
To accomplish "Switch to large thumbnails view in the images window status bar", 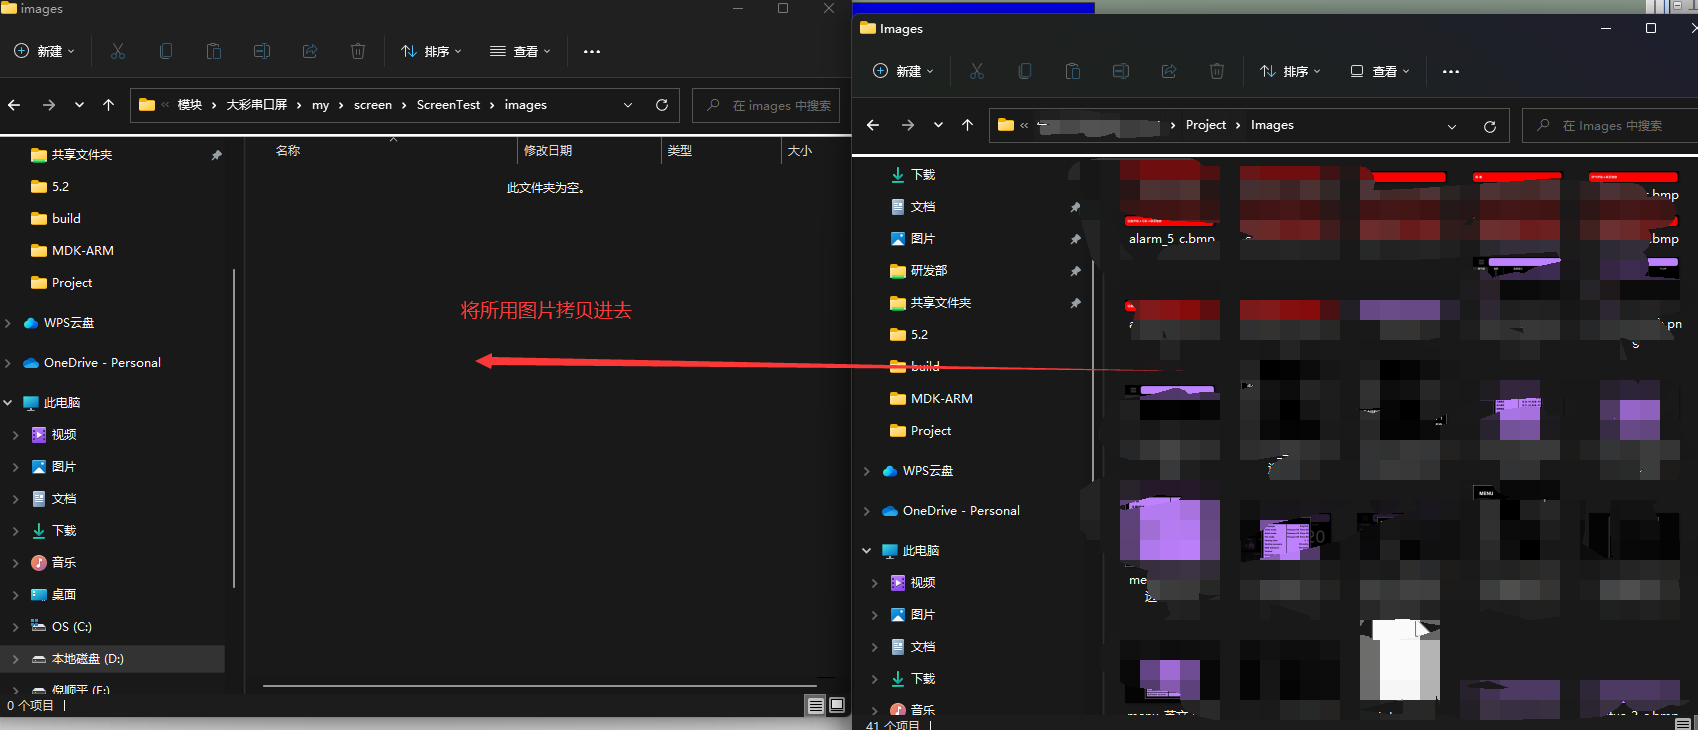I will pos(837,705).
